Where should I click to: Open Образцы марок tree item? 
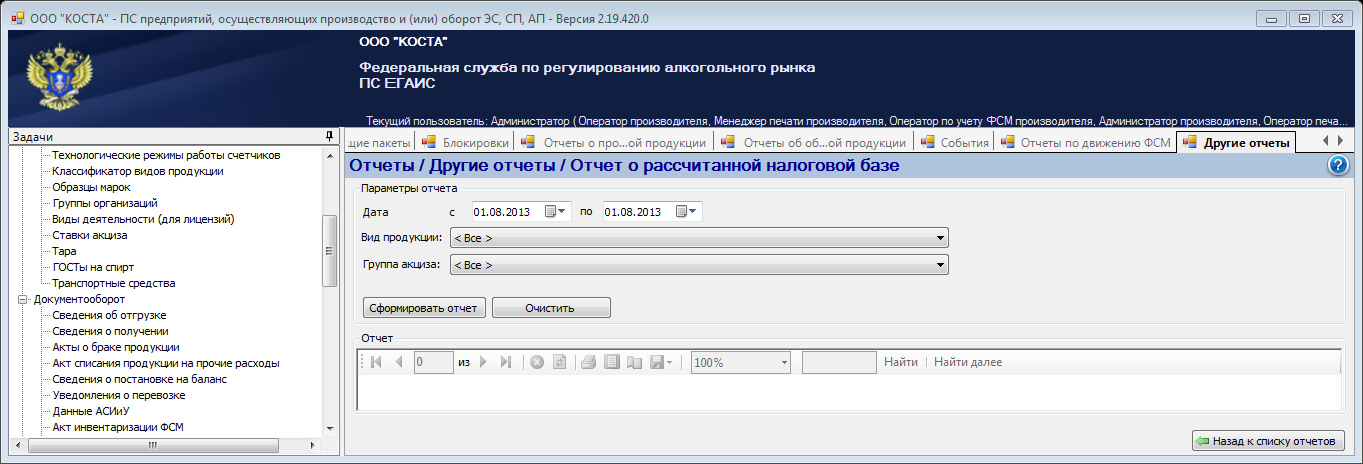(91, 187)
